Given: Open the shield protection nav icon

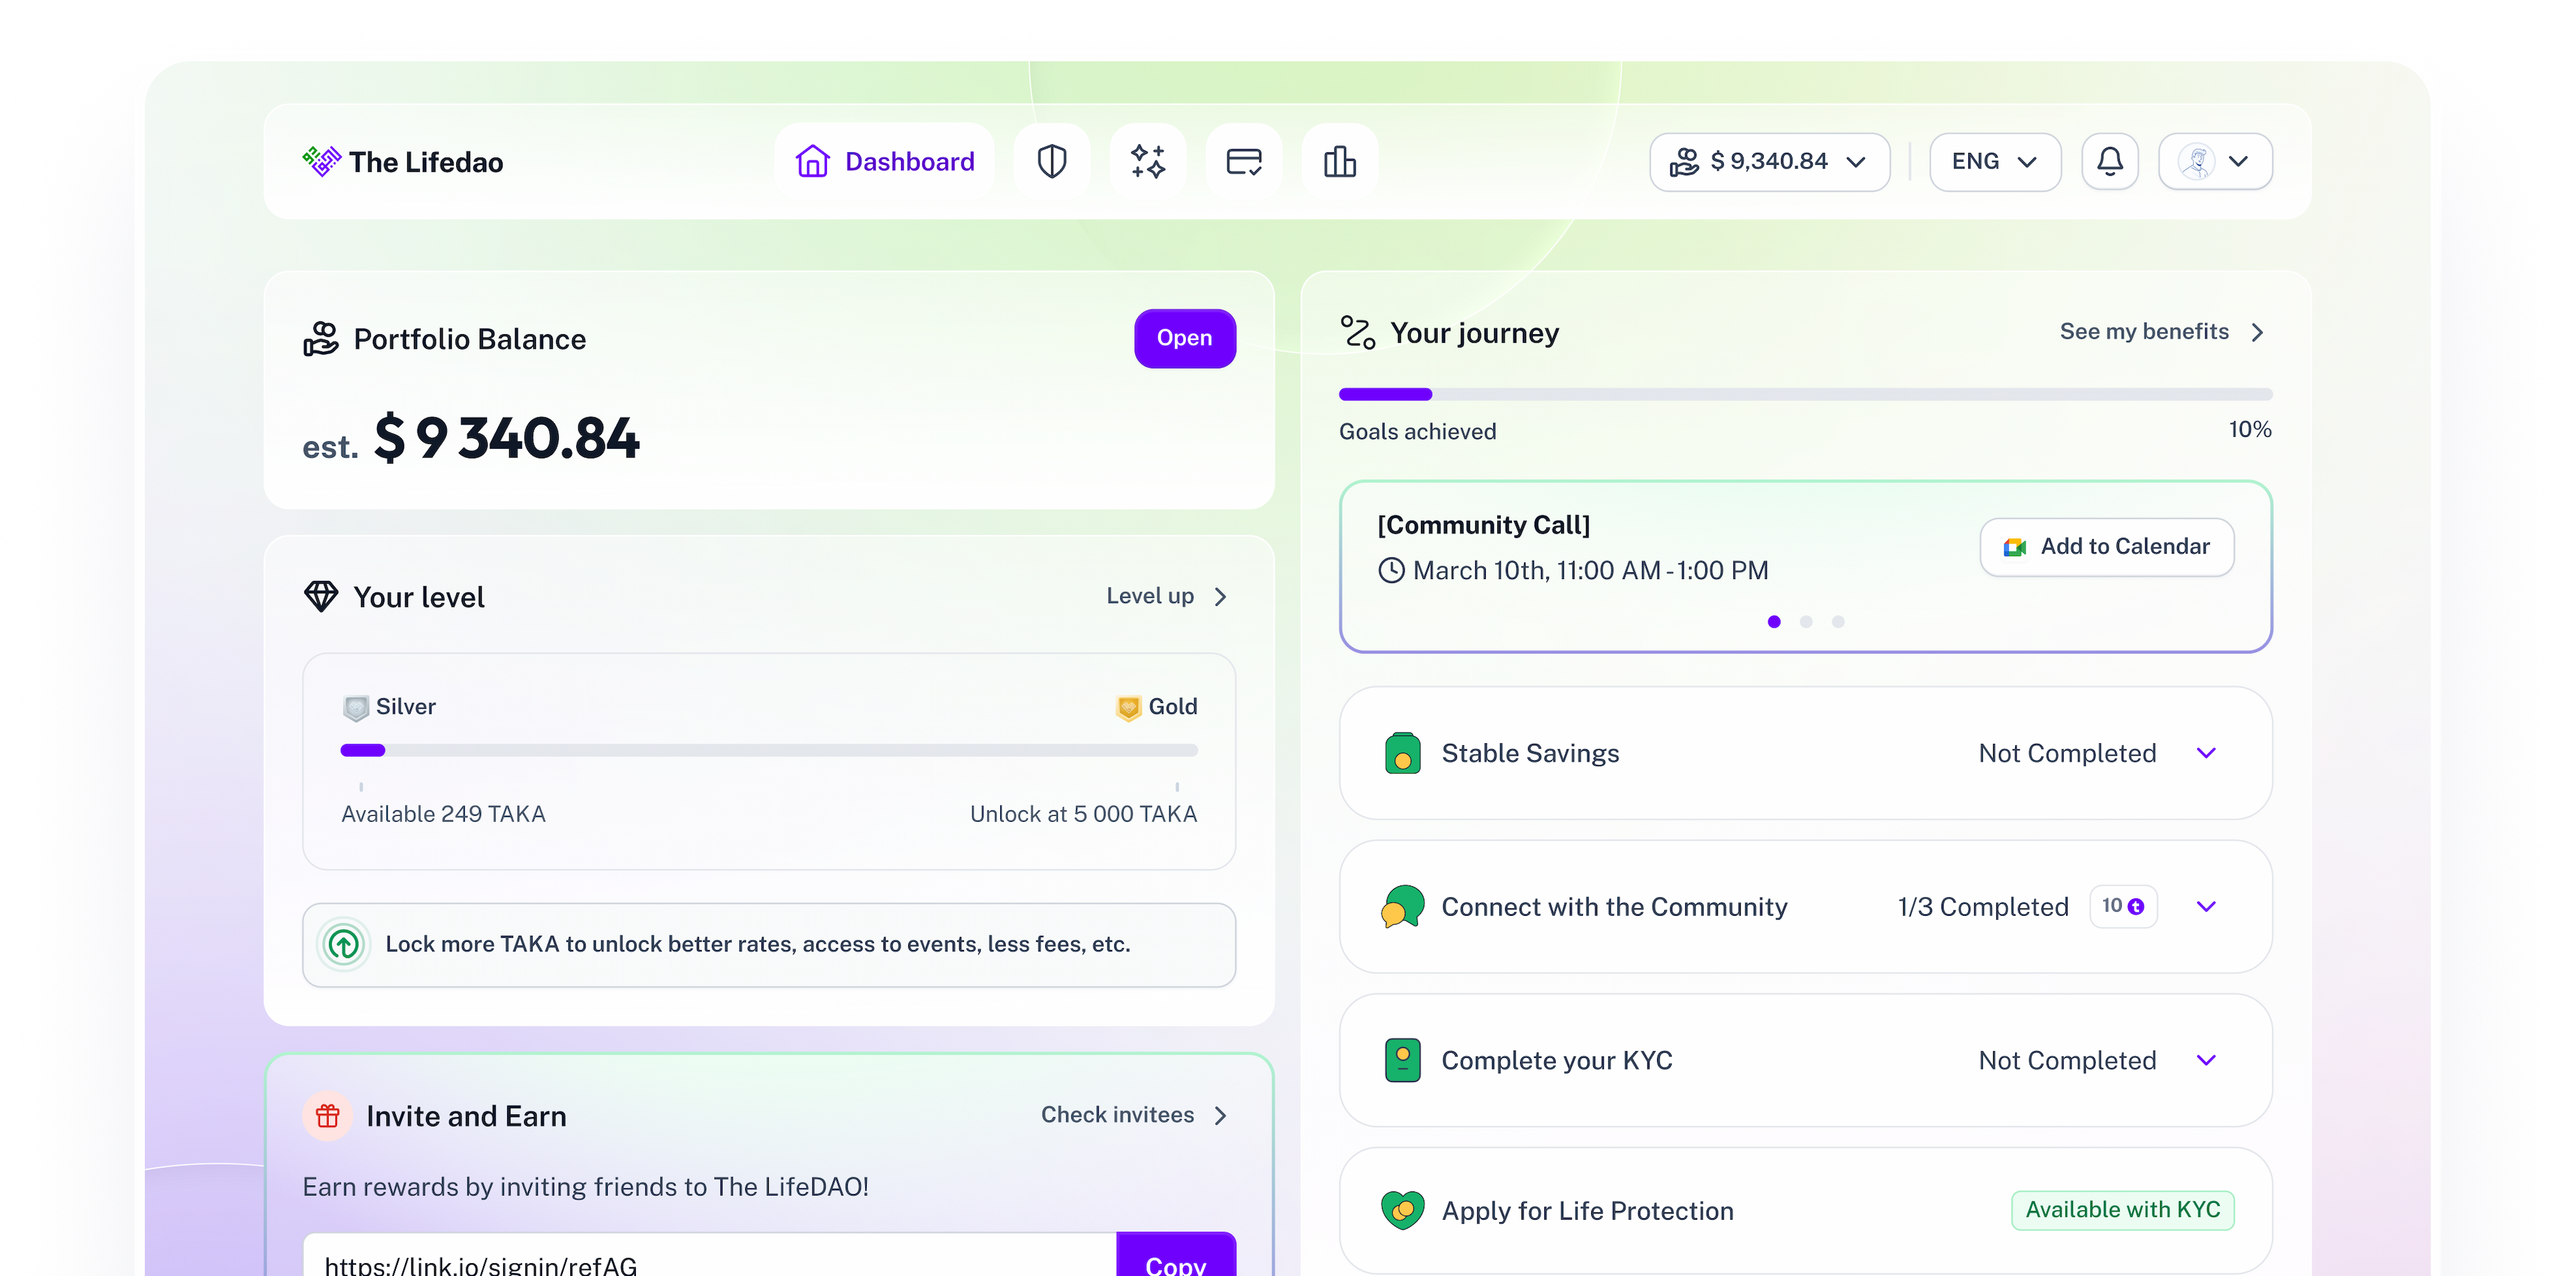Looking at the screenshot, I should click(x=1051, y=161).
